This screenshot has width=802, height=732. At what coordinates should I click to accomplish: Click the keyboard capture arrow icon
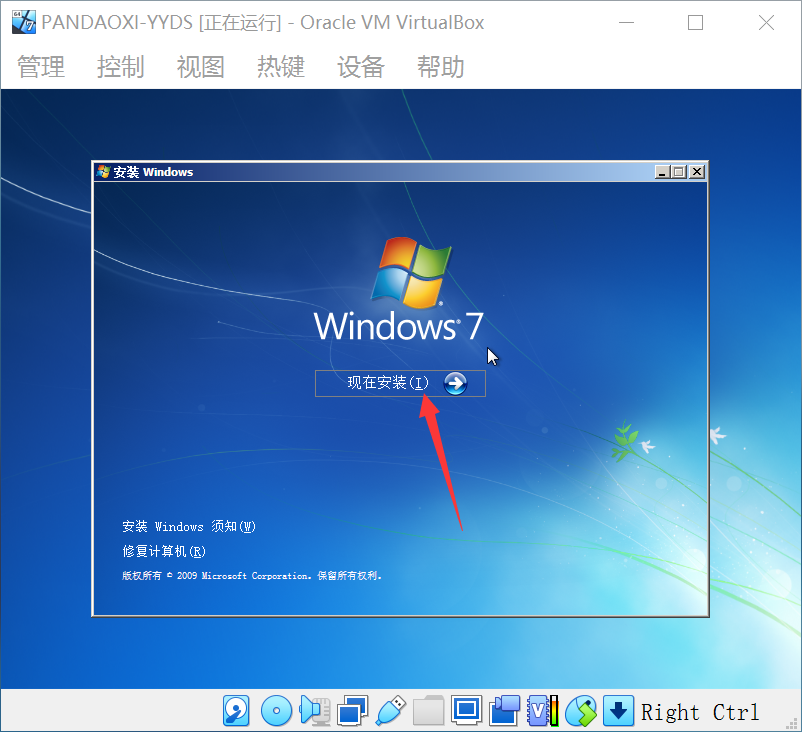pyautogui.click(x=619, y=711)
